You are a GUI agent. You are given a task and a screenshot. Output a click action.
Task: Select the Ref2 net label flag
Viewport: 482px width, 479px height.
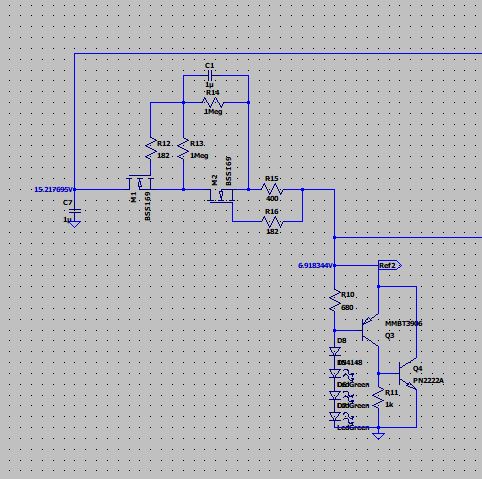click(x=390, y=265)
